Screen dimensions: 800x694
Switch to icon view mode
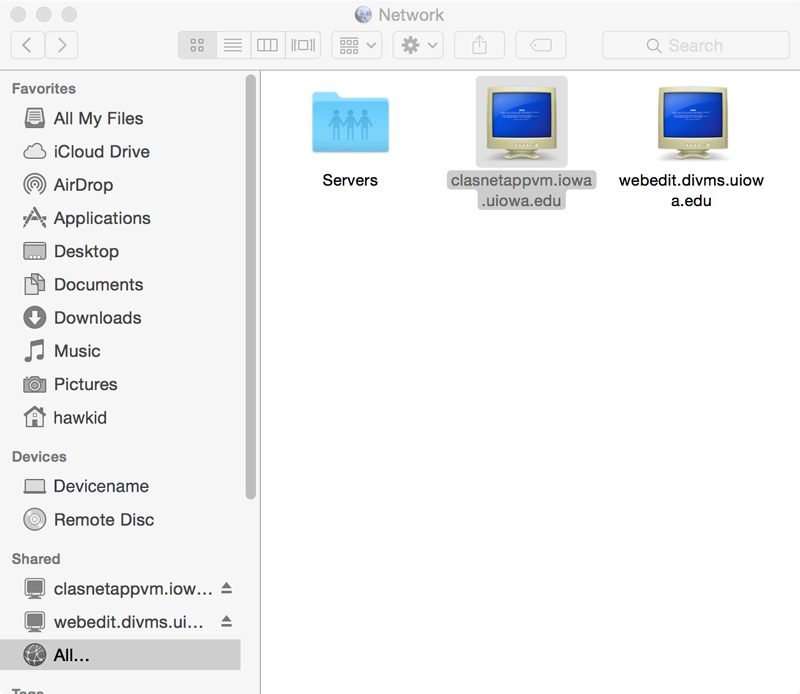pos(196,45)
